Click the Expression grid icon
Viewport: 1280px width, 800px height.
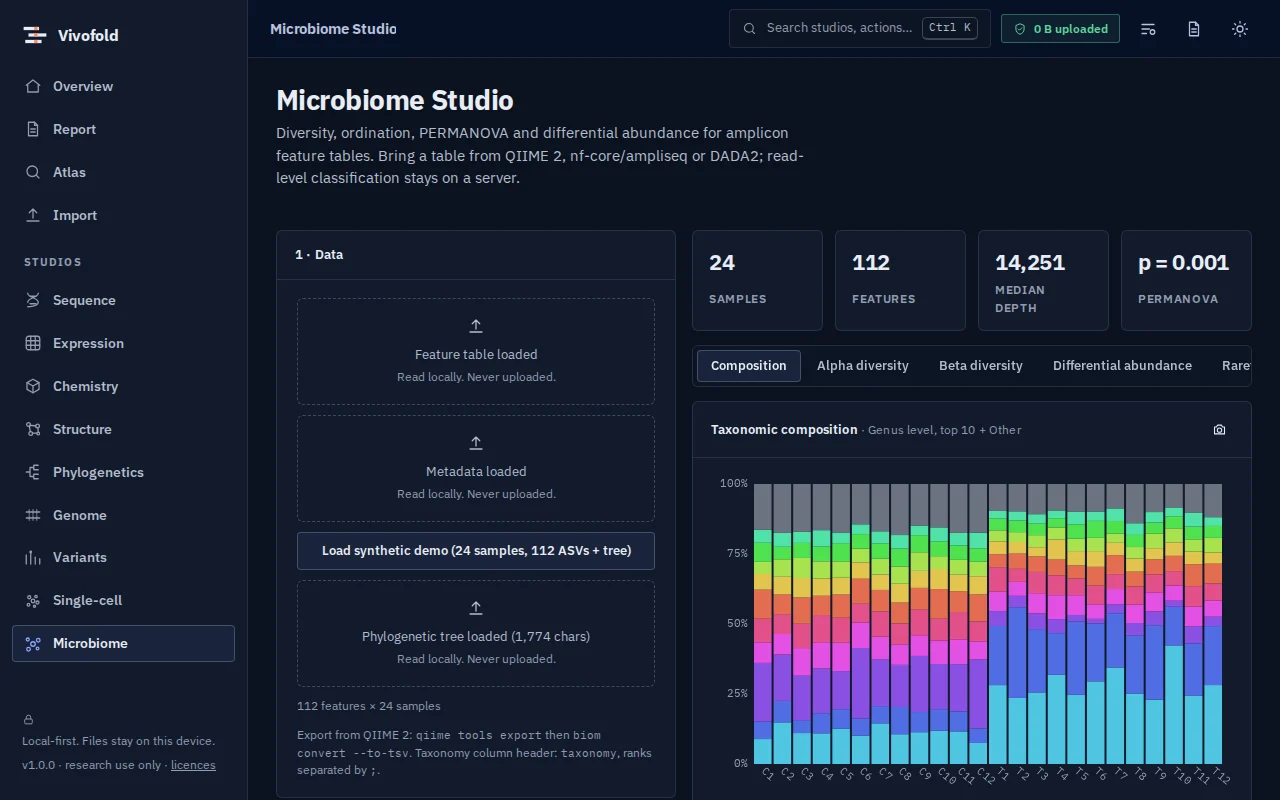(x=33, y=343)
